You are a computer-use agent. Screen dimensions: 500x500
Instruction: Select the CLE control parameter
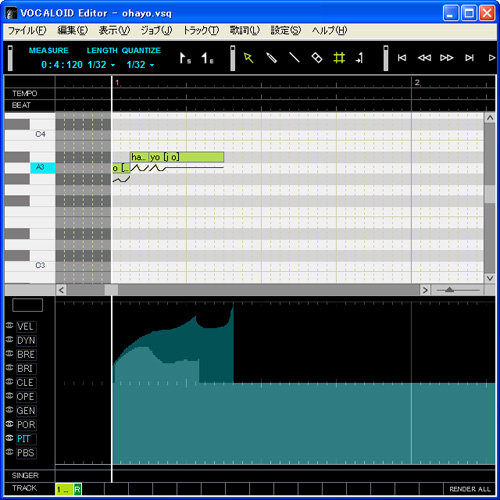point(25,382)
